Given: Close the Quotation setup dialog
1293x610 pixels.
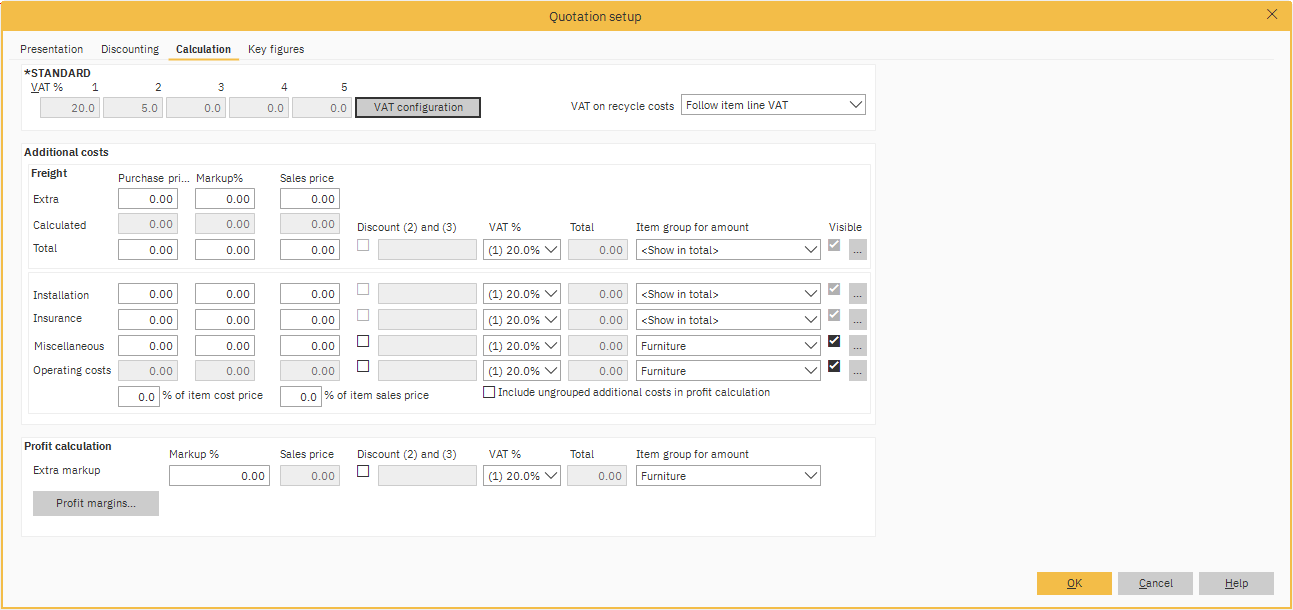Looking at the screenshot, I should [1272, 14].
